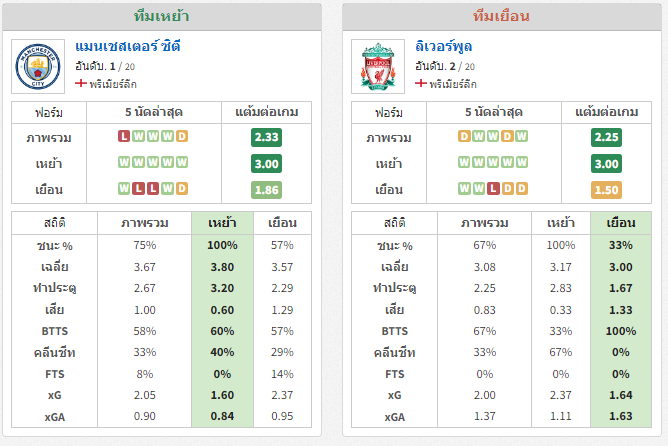Click England flag beside Manchester City league
Screen dimensions: 668x446
pos(81,83)
